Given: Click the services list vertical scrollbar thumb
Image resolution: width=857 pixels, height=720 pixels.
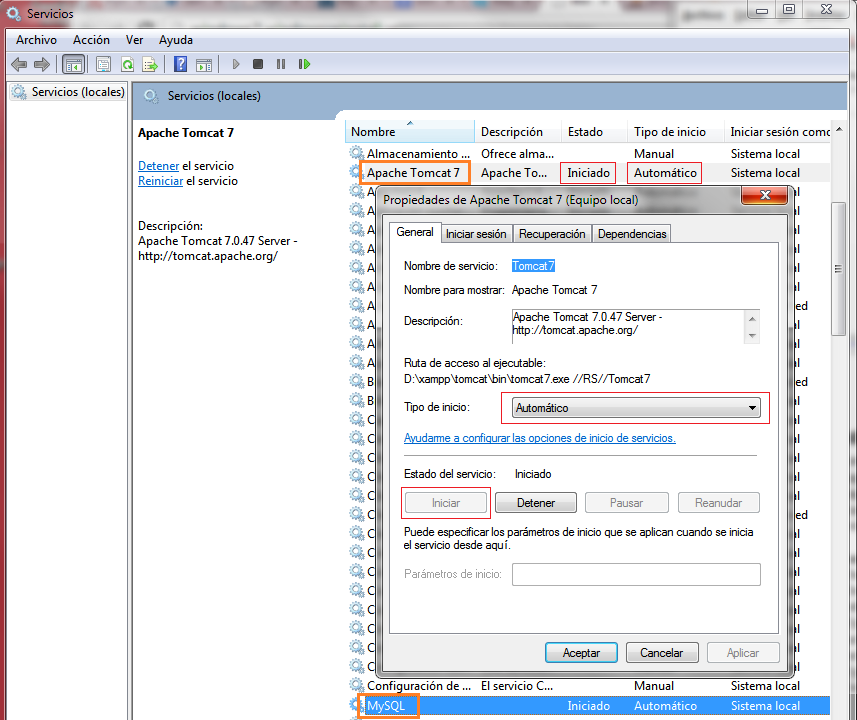Looking at the screenshot, I should (838, 268).
